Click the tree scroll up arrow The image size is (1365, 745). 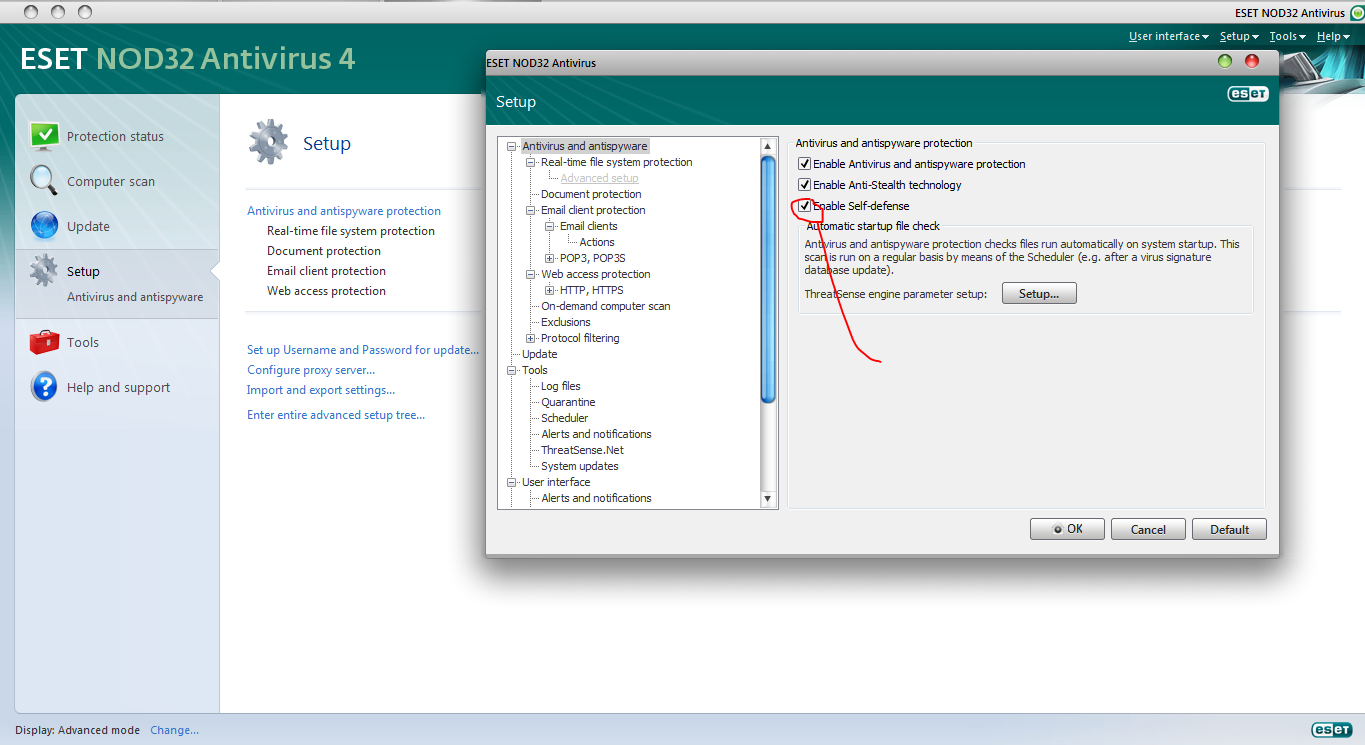768,146
